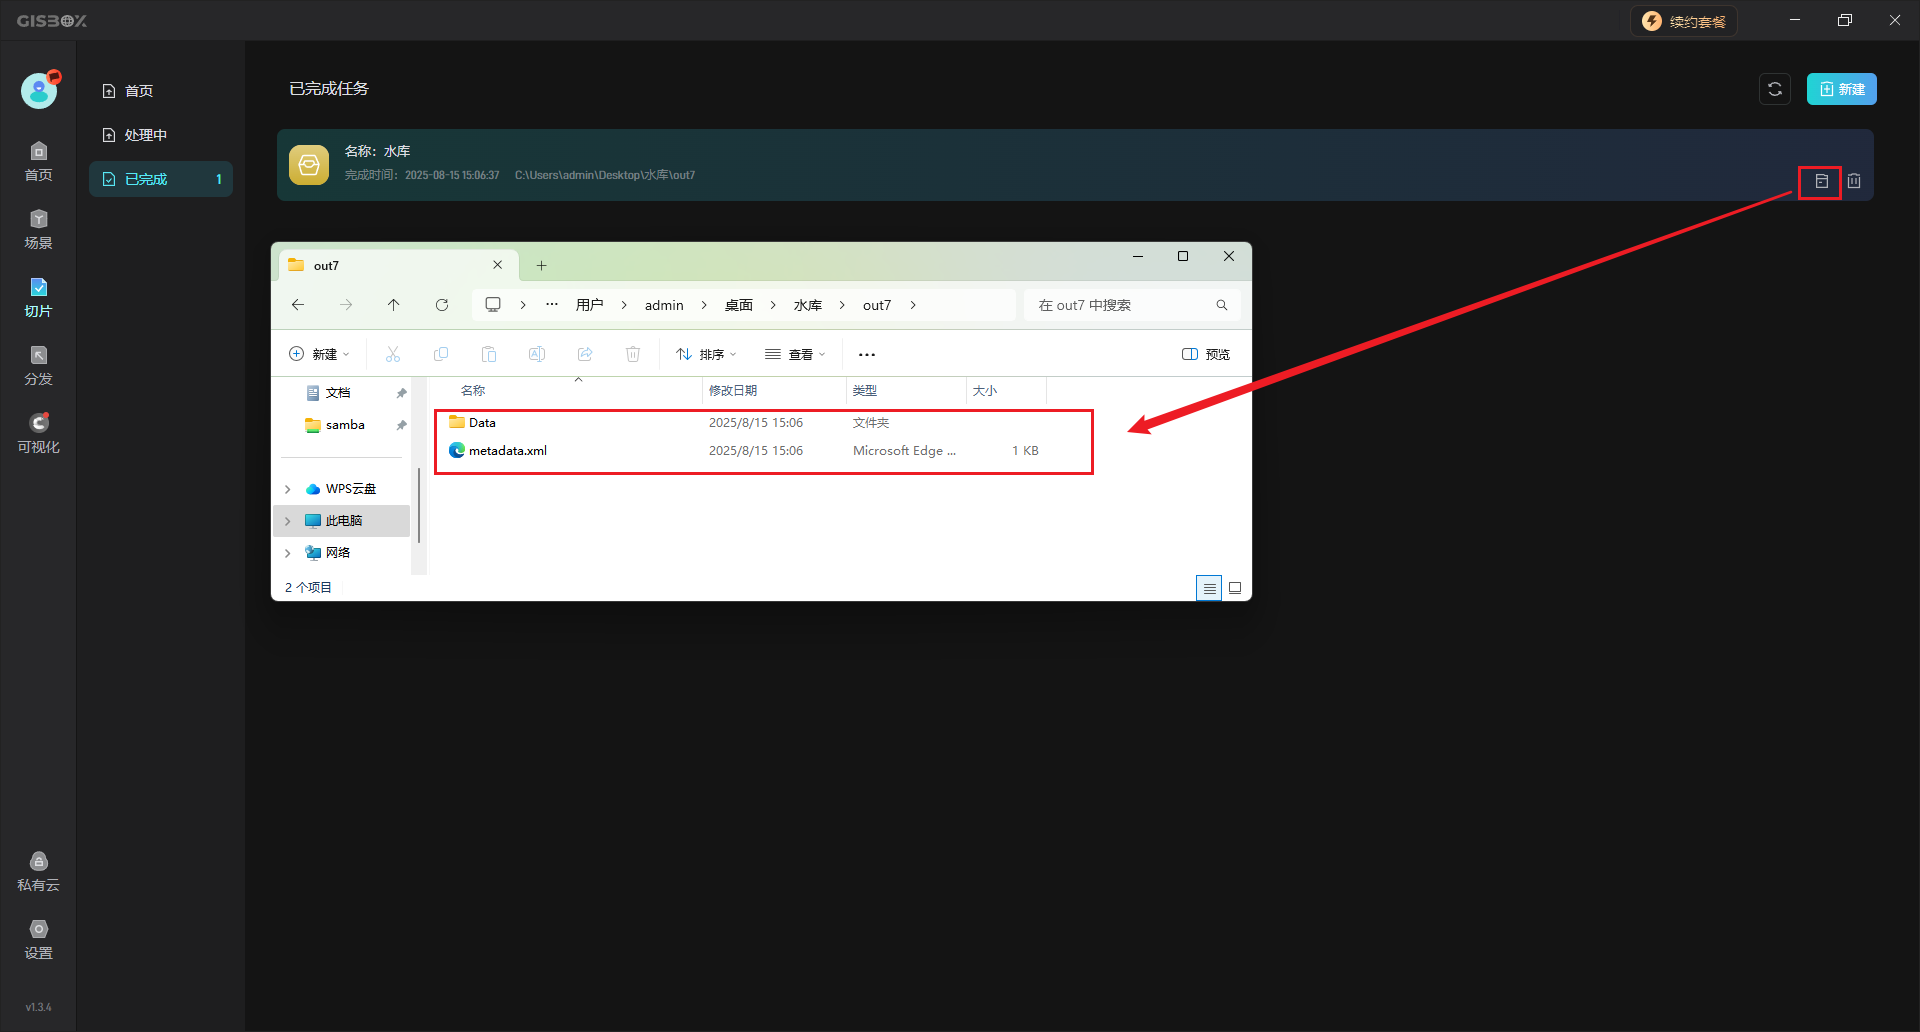Screen dimensions: 1920x1032
Task: Switch to the 处理中 tab
Action: pos(146,135)
